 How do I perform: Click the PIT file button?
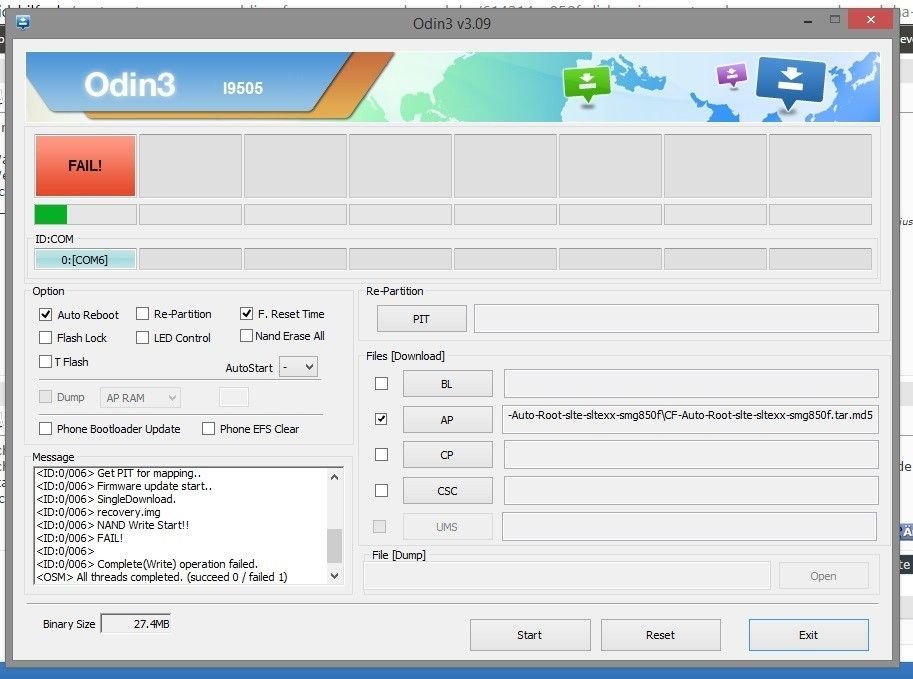click(422, 319)
